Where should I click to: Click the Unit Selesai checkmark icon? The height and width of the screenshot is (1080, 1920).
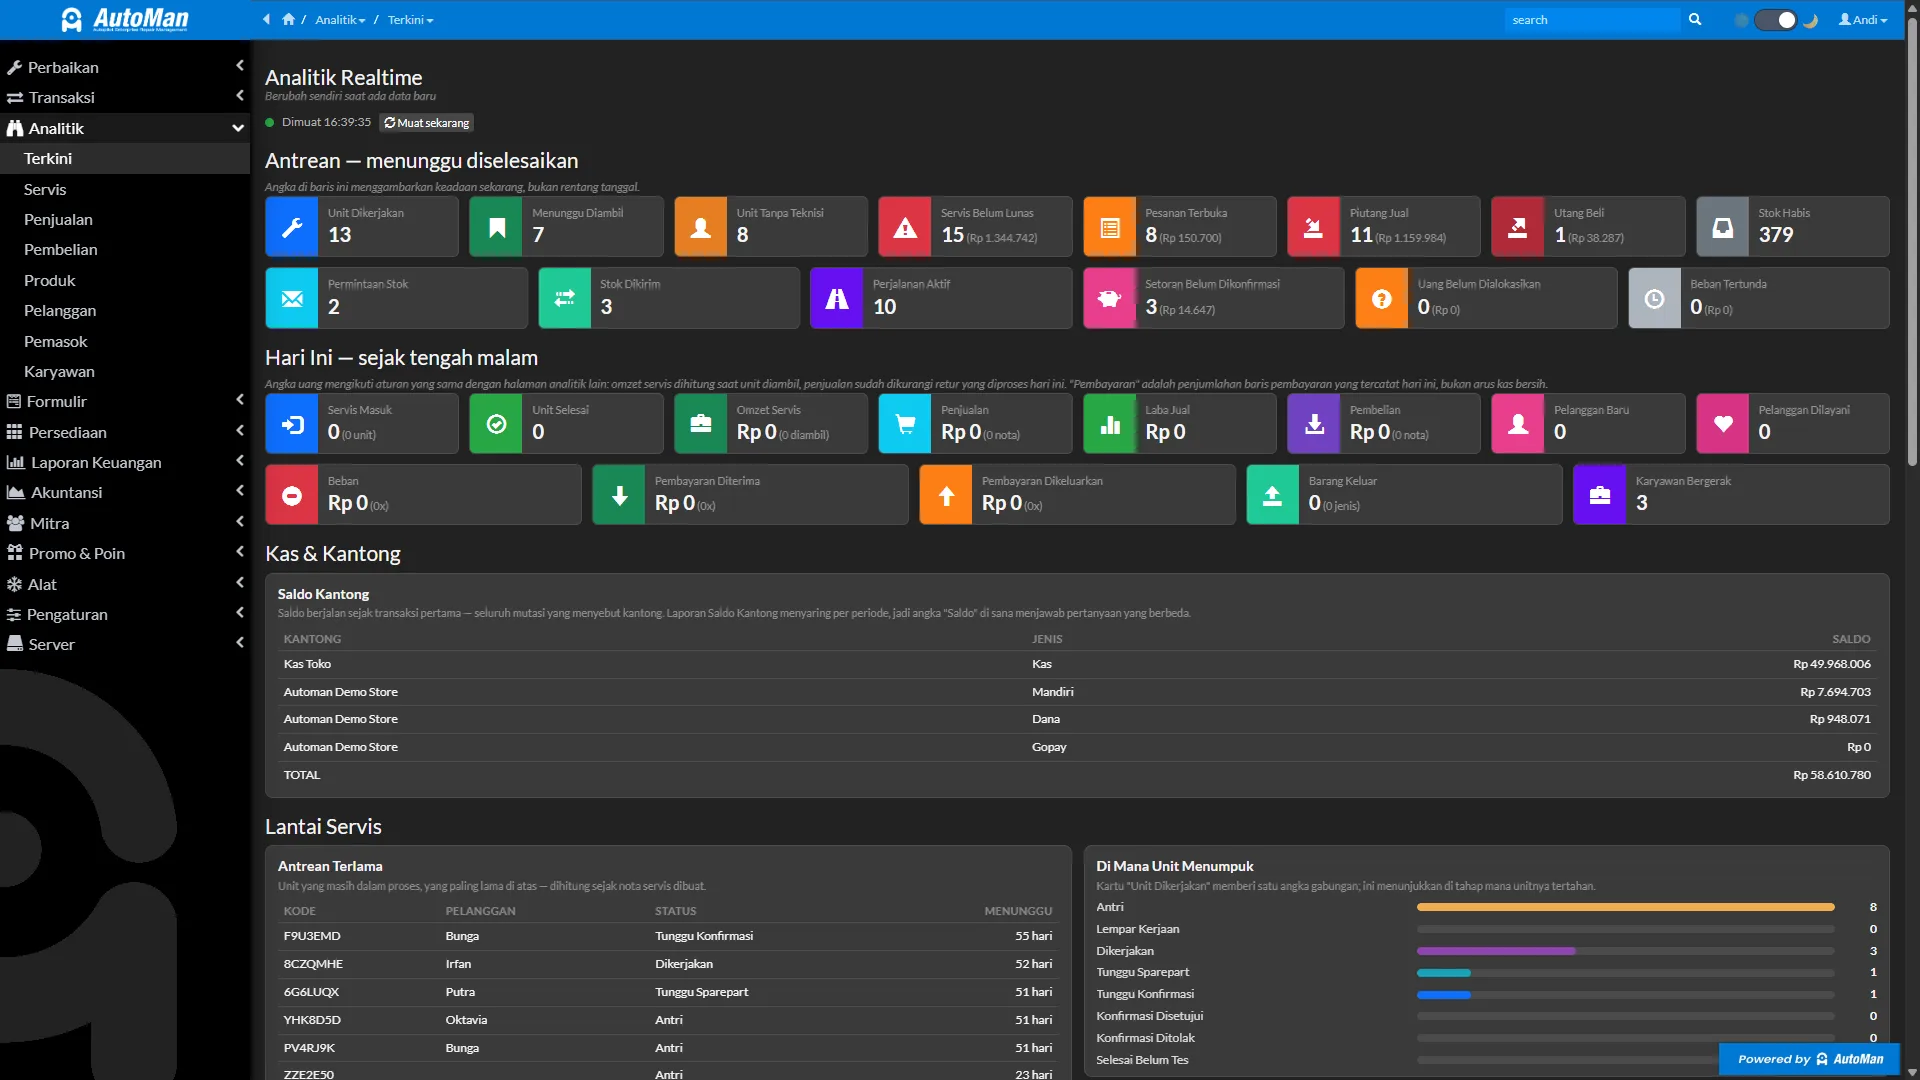pyautogui.click(x=496, y=424)
